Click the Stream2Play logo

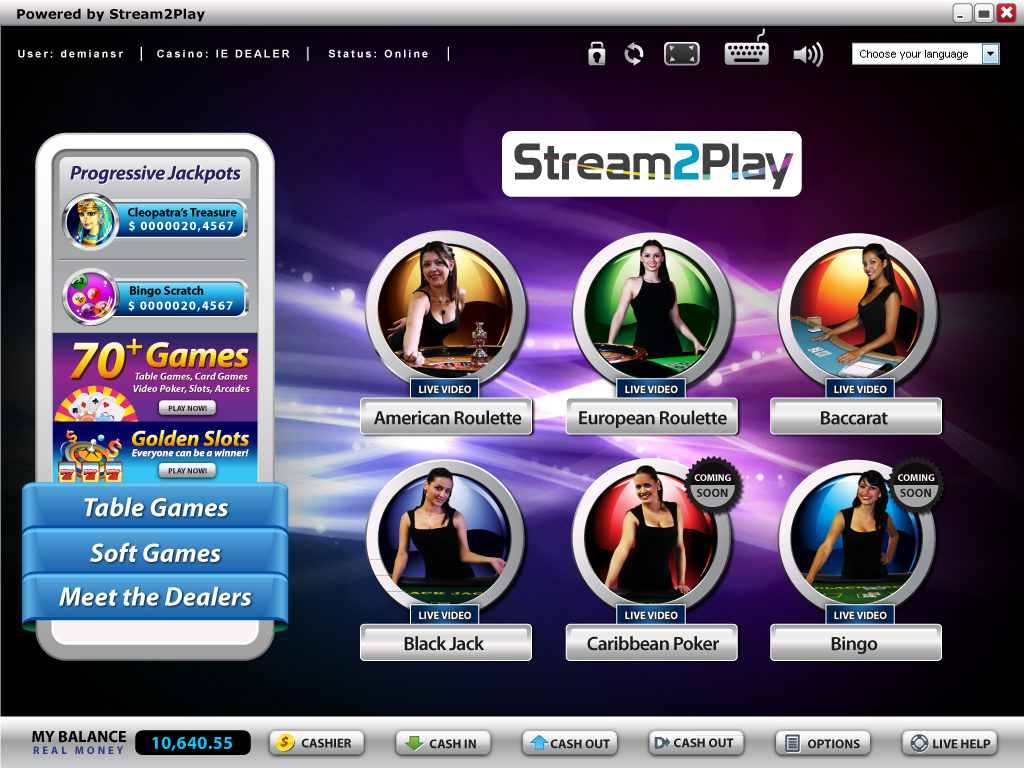pos(652,164)
